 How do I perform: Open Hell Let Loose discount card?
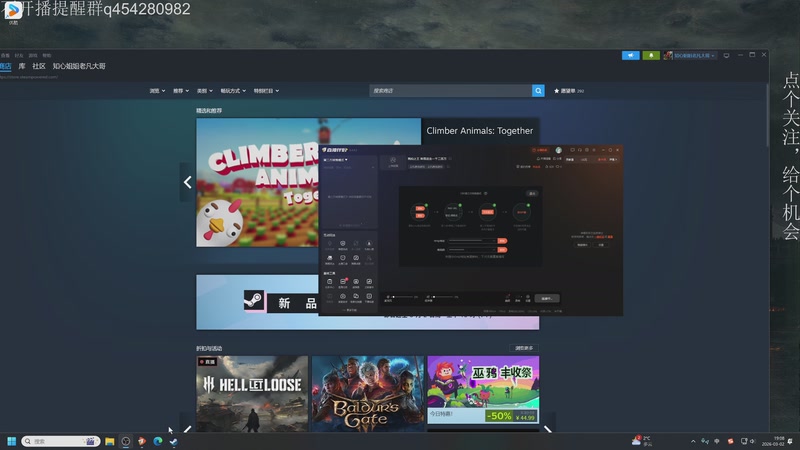click(x=252, y=393)
